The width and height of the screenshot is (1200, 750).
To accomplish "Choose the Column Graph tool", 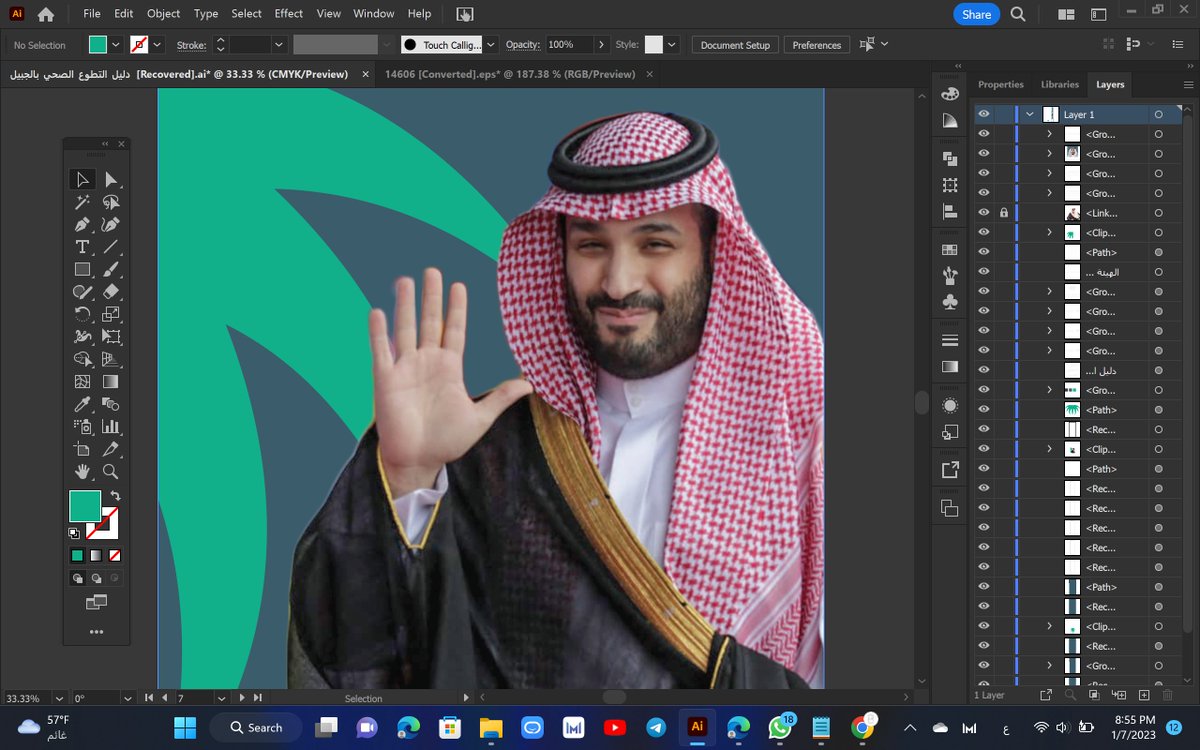I will click(111, 427).
